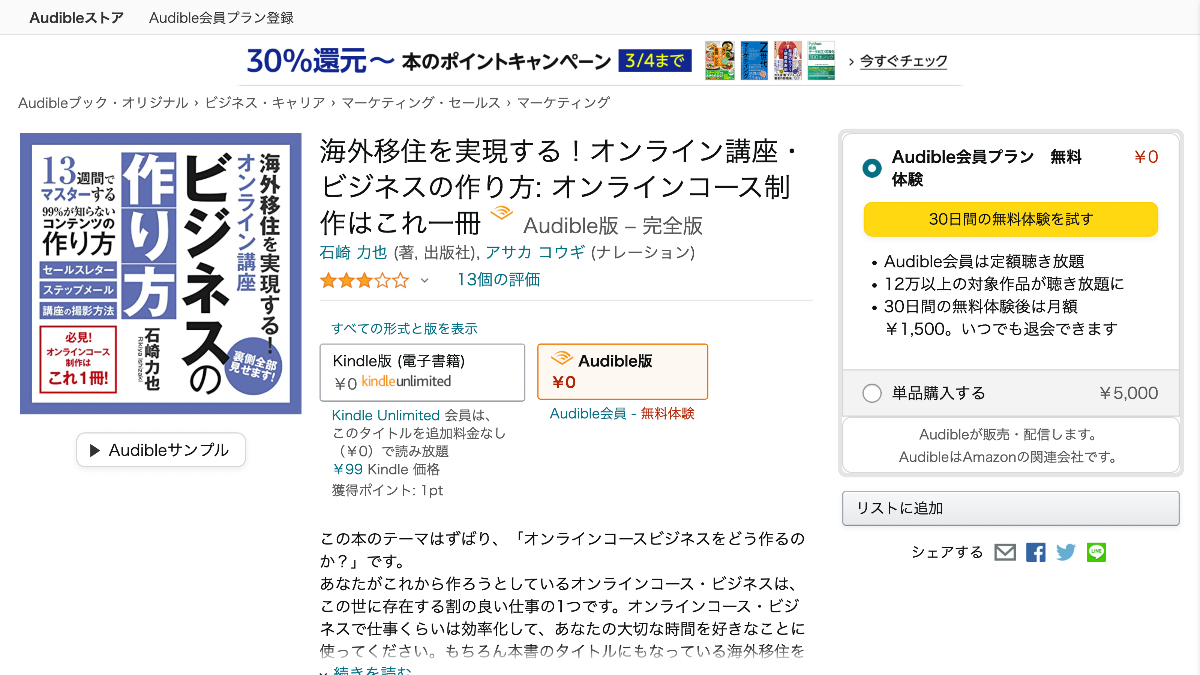Click the star rating icons
Image resolution: width=1200 pixels, height=675 pixels.
(x=364, y=280)
